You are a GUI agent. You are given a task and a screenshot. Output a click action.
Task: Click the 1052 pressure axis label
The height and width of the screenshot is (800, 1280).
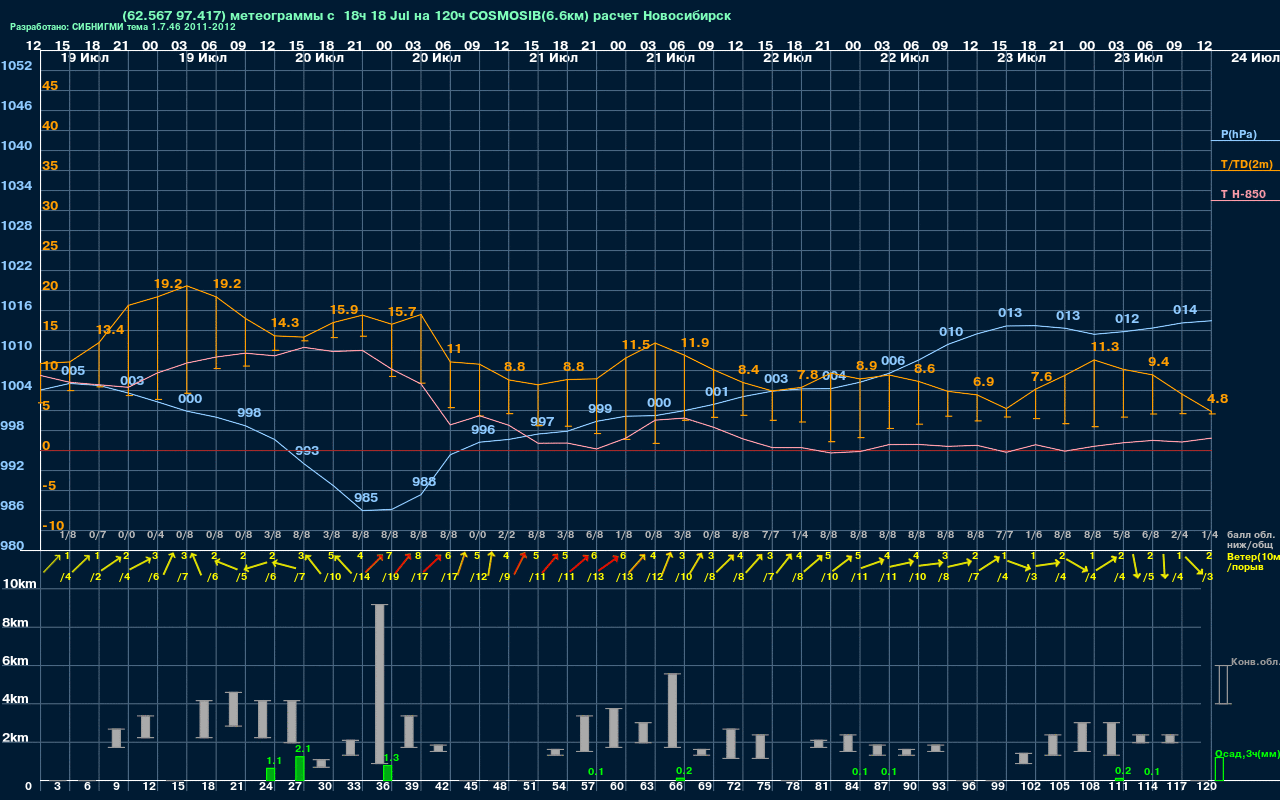pyautogui.click(x=16, y=66)
